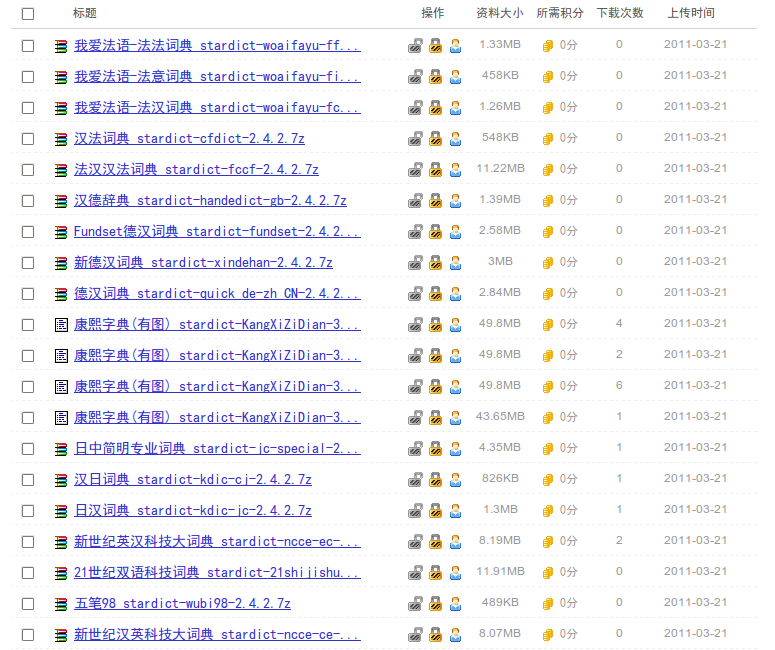The image size is (775, 650).
Task: Click yellow lock in 德汉词典 stardict-quick row
Action: pyautogui.click(x=435, y=294)
